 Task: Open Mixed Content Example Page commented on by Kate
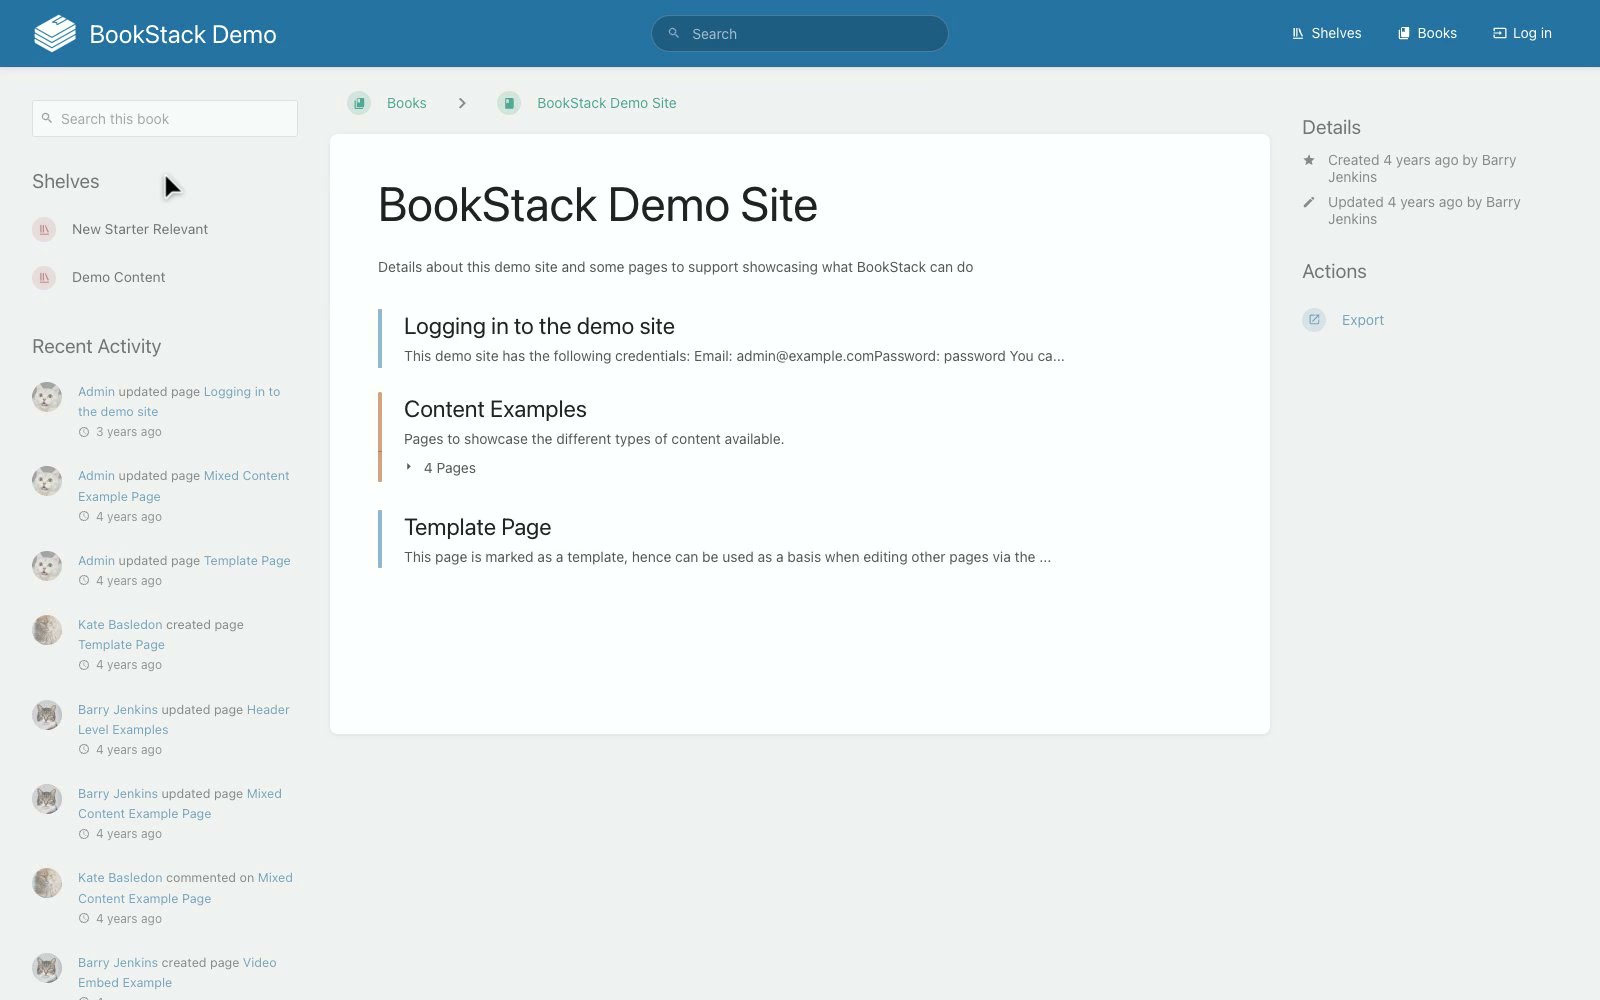click(186, 888)
